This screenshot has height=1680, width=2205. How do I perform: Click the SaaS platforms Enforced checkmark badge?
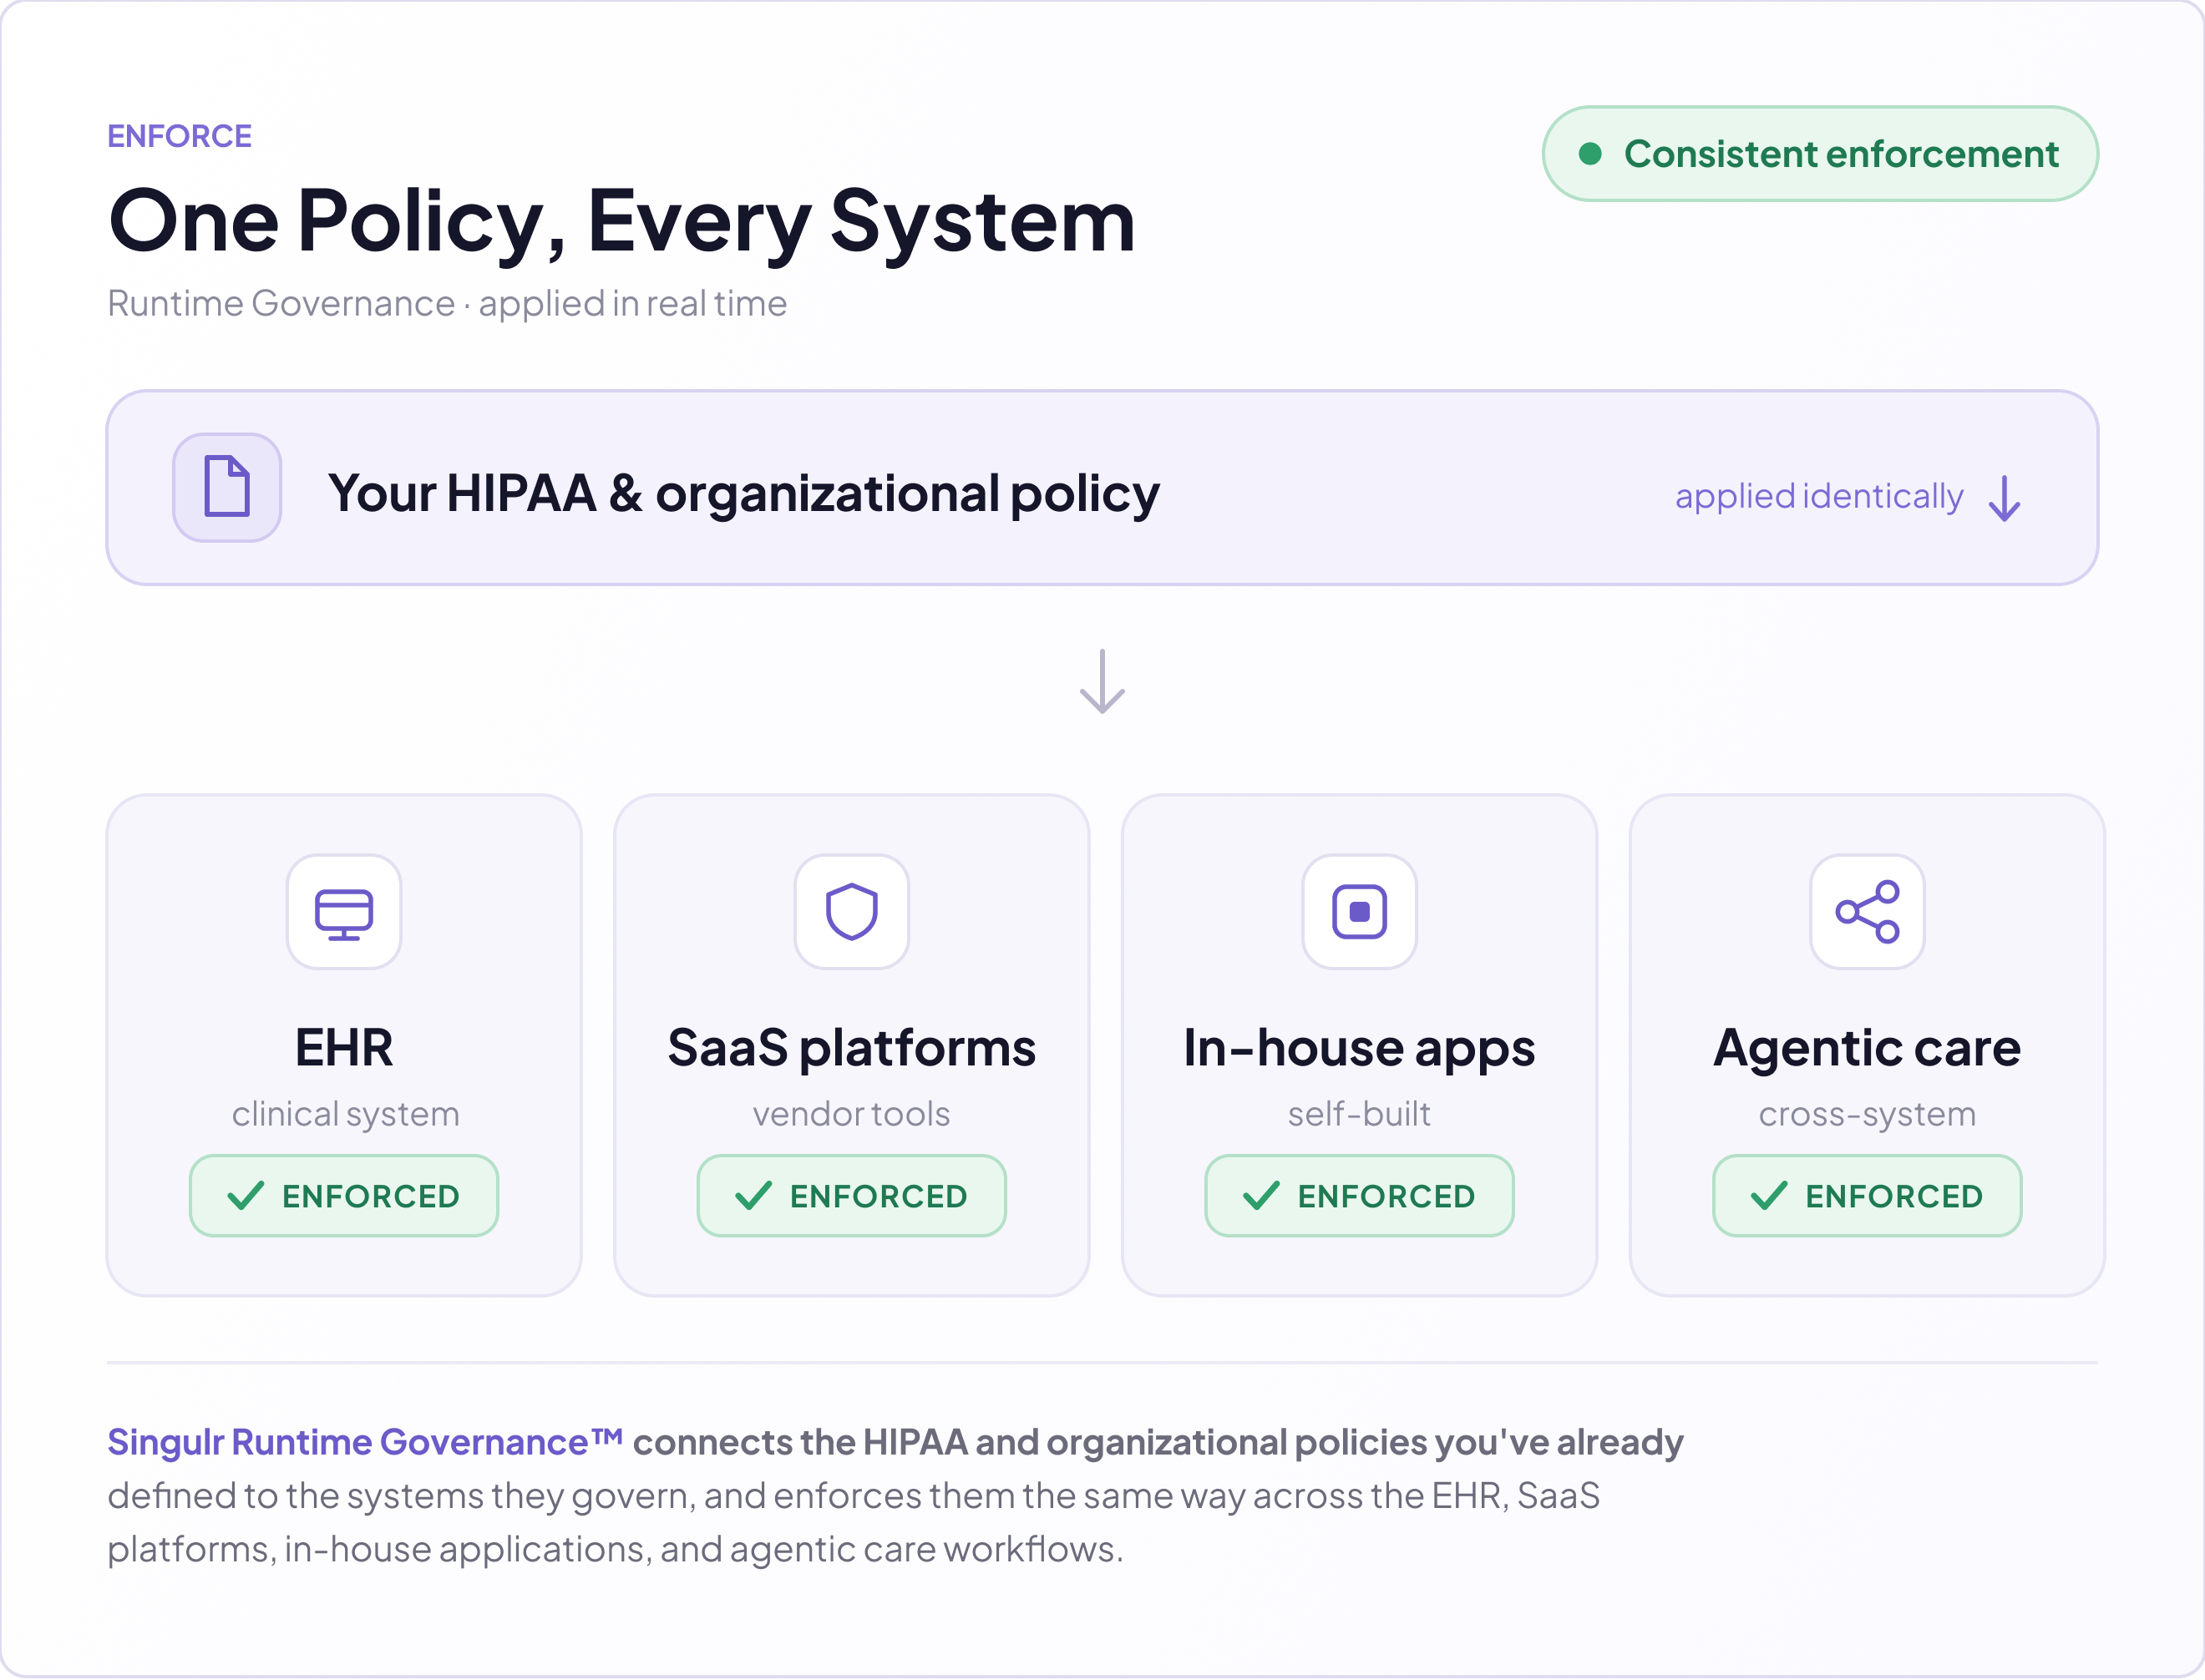pyautogui.click(x=852, y=1196)
